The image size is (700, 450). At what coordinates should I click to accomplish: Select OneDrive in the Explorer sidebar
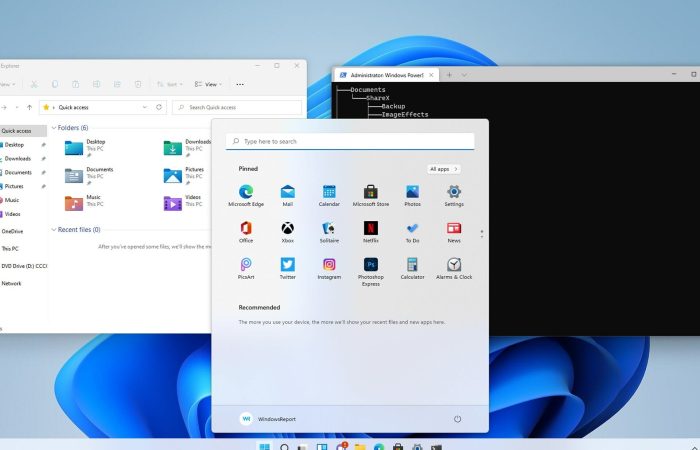(22, 231)
